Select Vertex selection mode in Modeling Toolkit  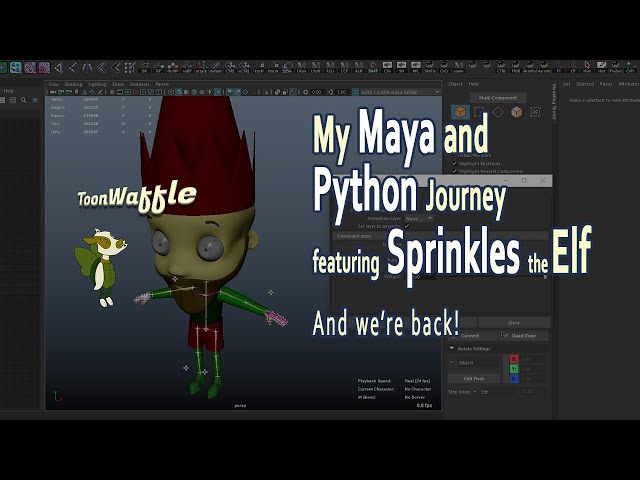point(479,111)
